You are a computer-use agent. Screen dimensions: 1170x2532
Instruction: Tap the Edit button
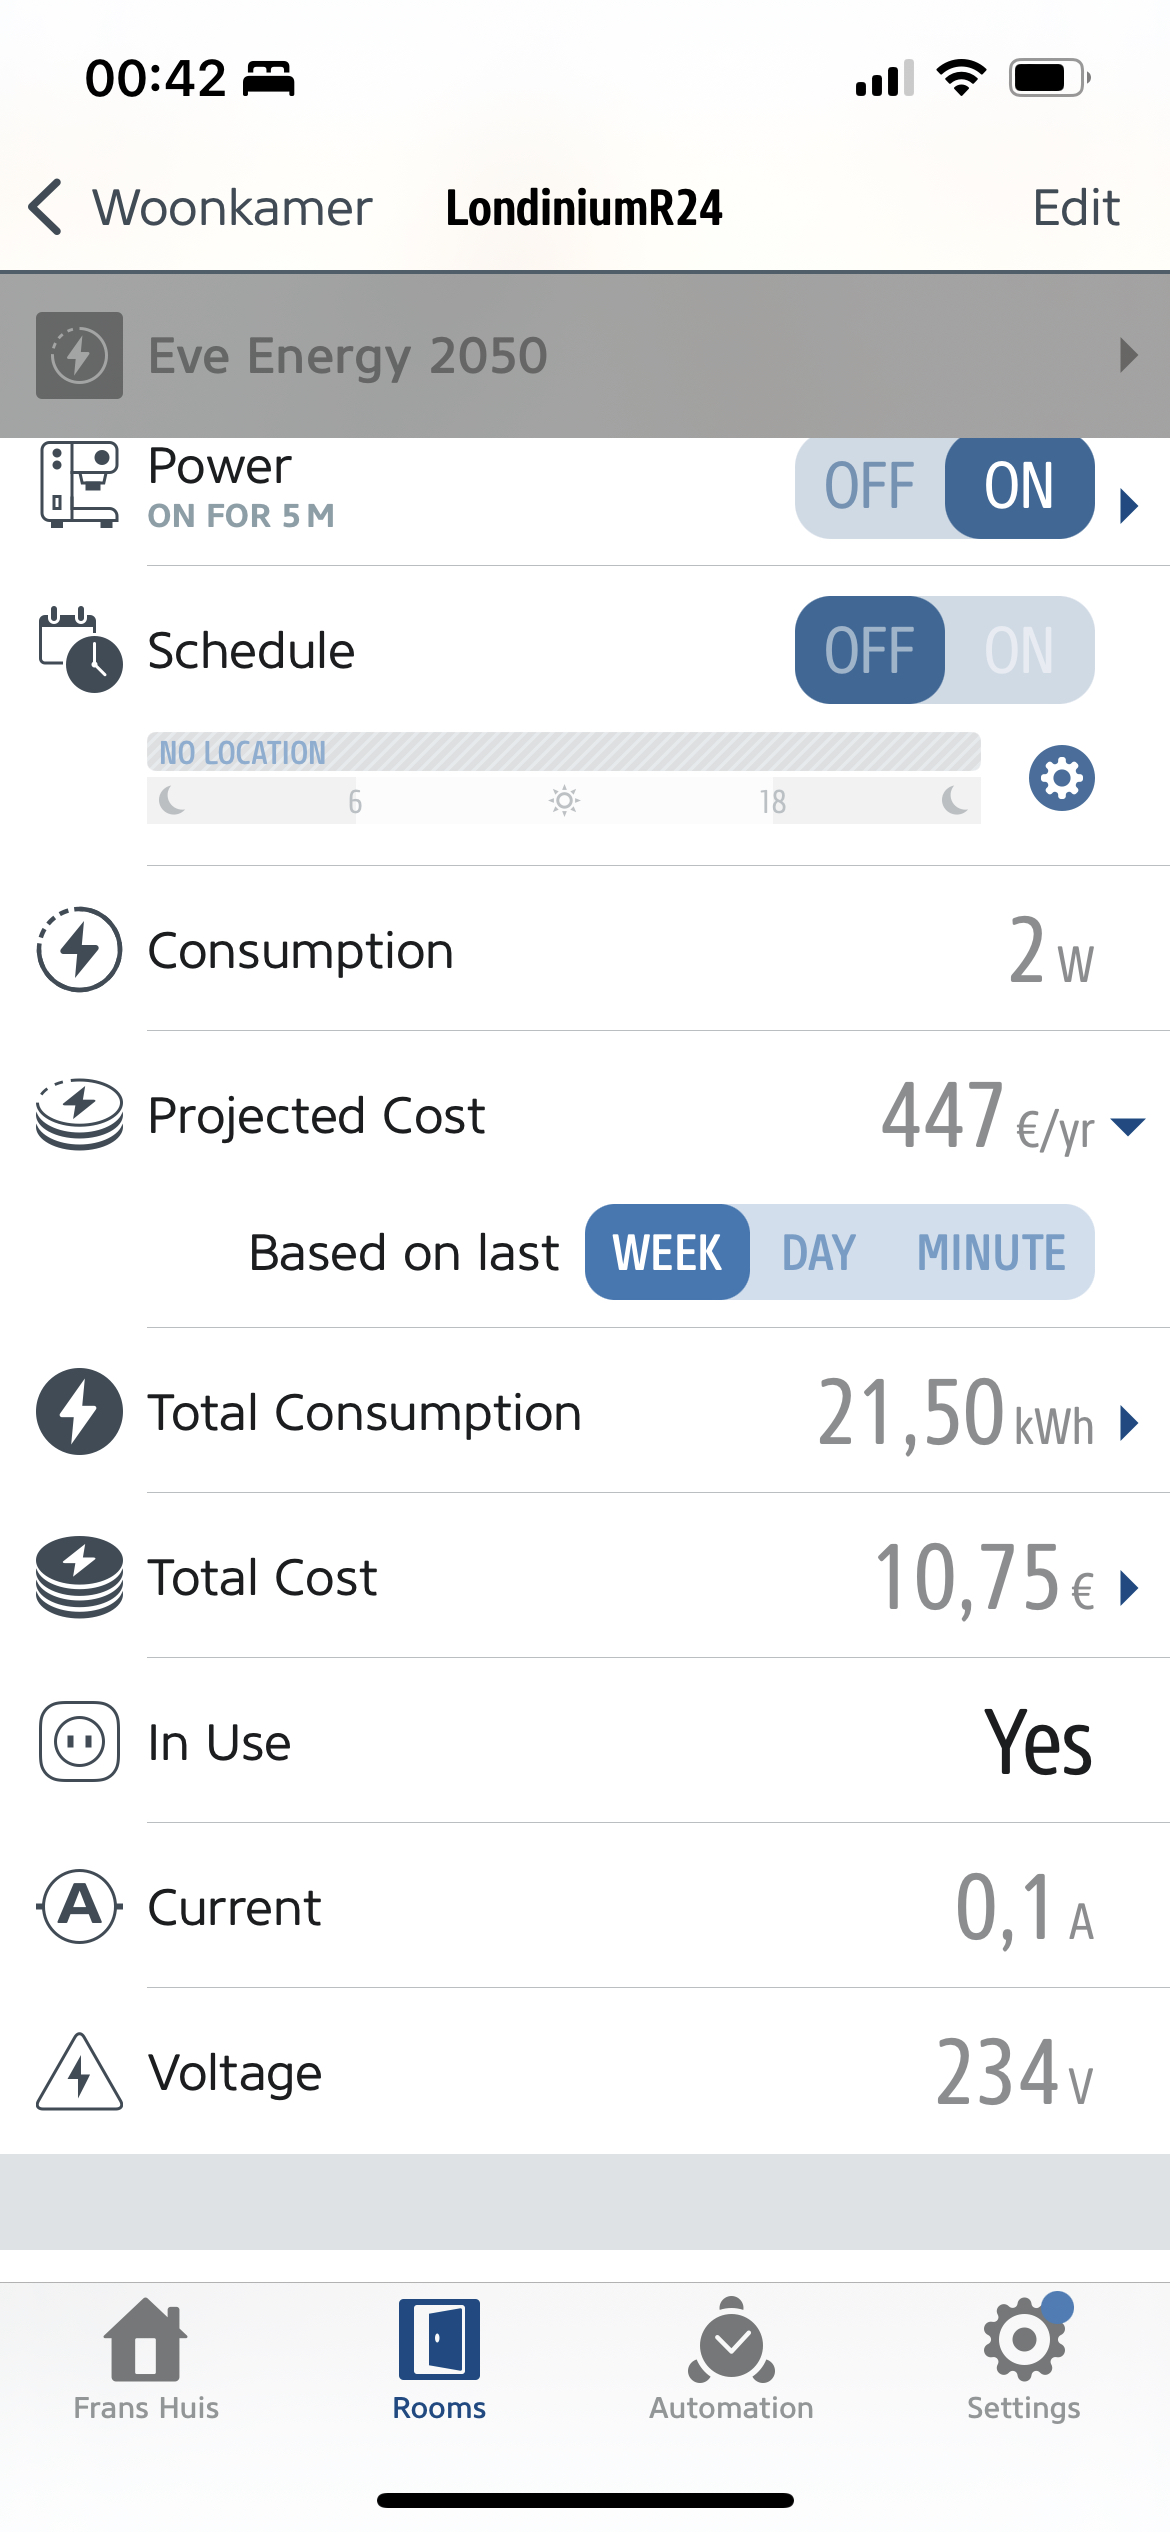point(1075,208)
